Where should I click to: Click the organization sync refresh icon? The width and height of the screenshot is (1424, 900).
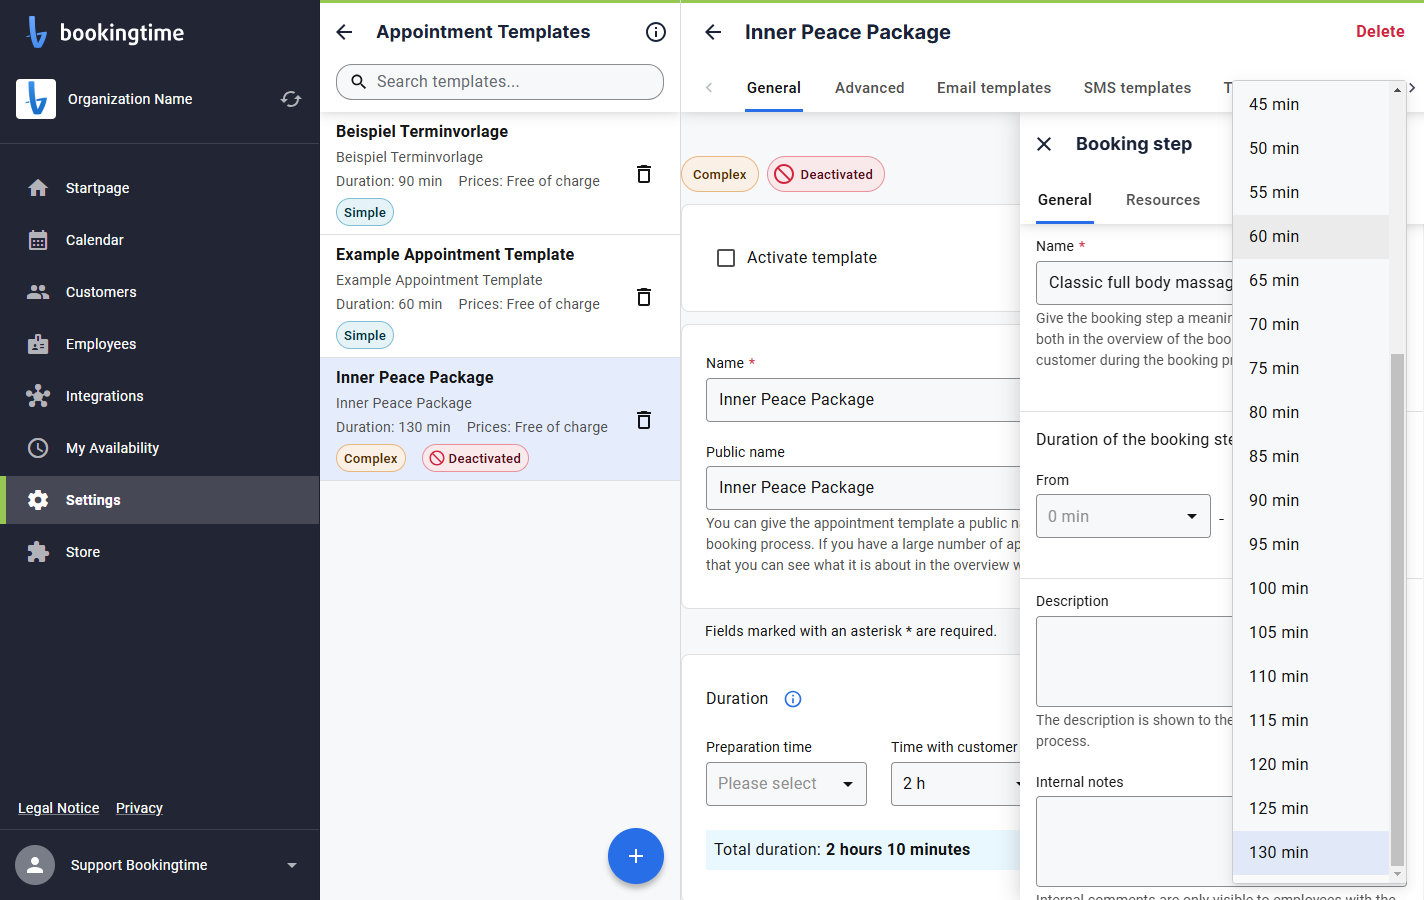291,99
